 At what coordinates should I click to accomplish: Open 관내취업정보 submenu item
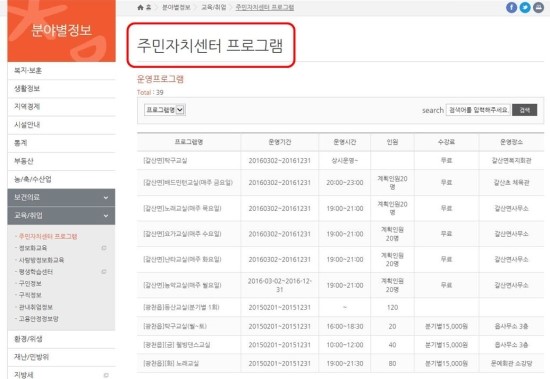(x=36, y=307)
